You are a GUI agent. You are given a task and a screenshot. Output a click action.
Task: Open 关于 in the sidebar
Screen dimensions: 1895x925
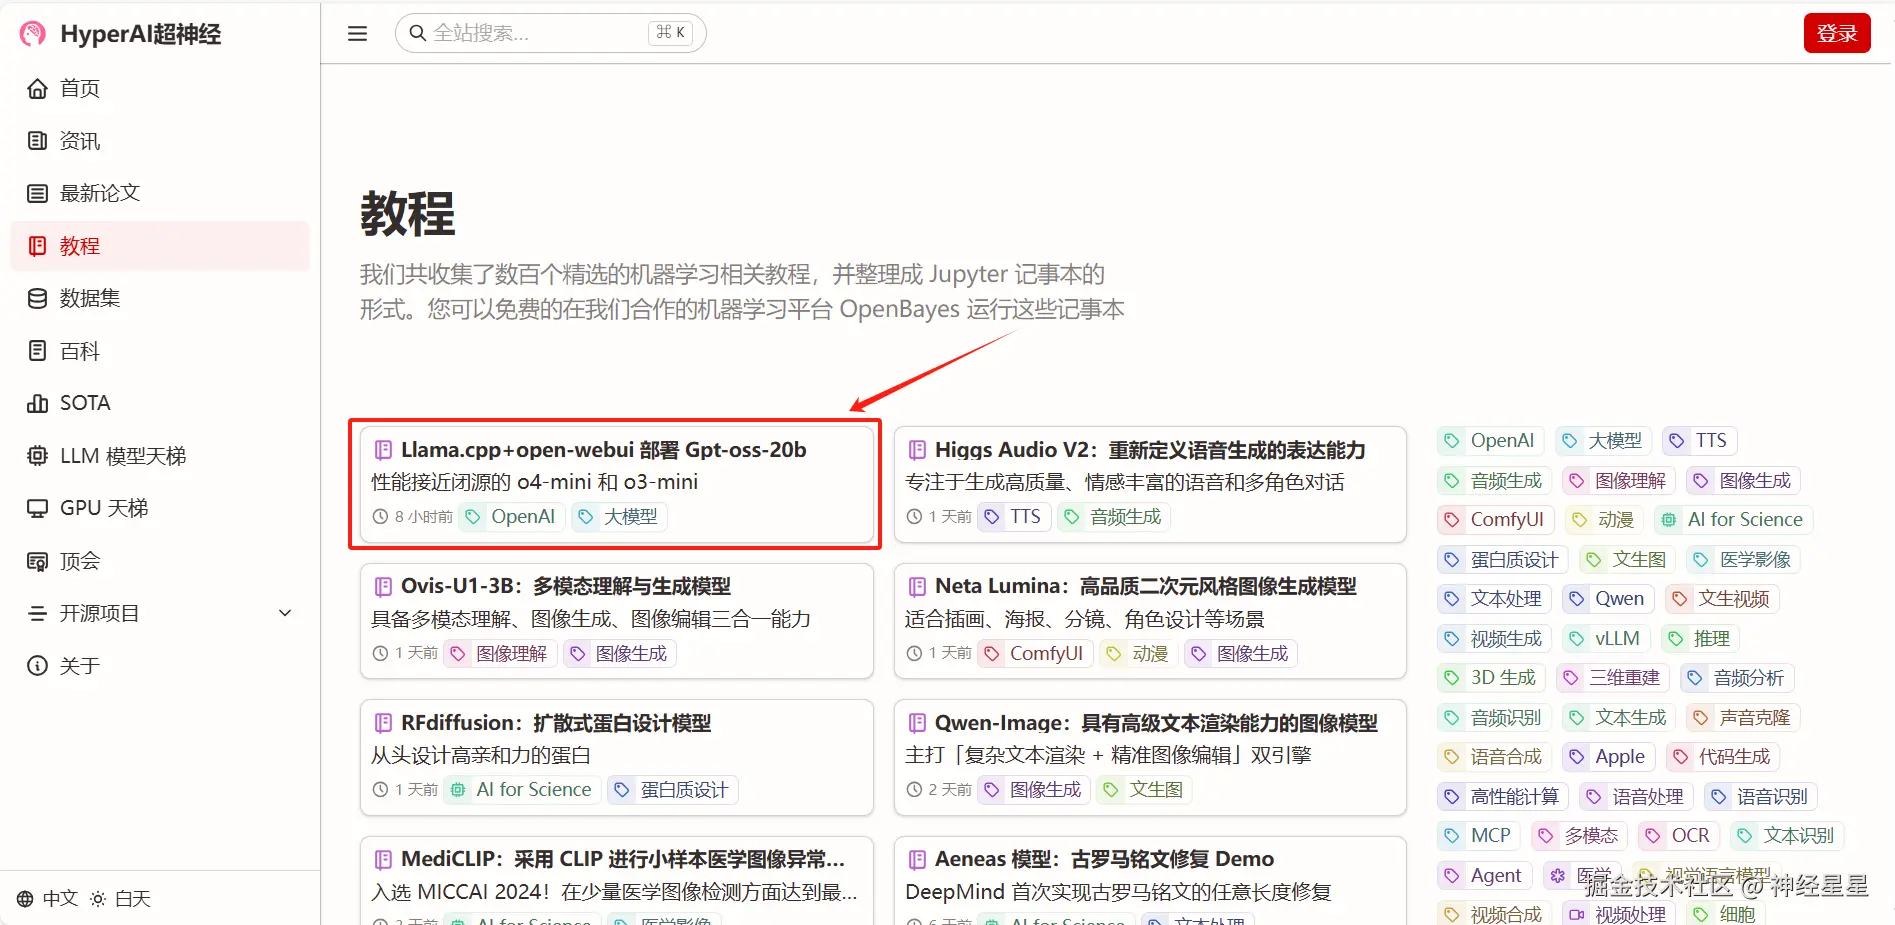(160, 666)
